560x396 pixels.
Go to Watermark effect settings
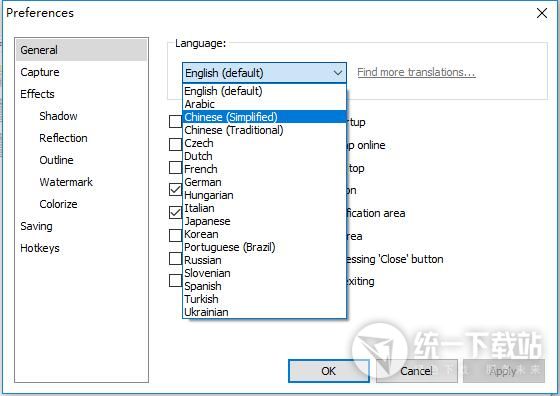click(x=66, y=182)
